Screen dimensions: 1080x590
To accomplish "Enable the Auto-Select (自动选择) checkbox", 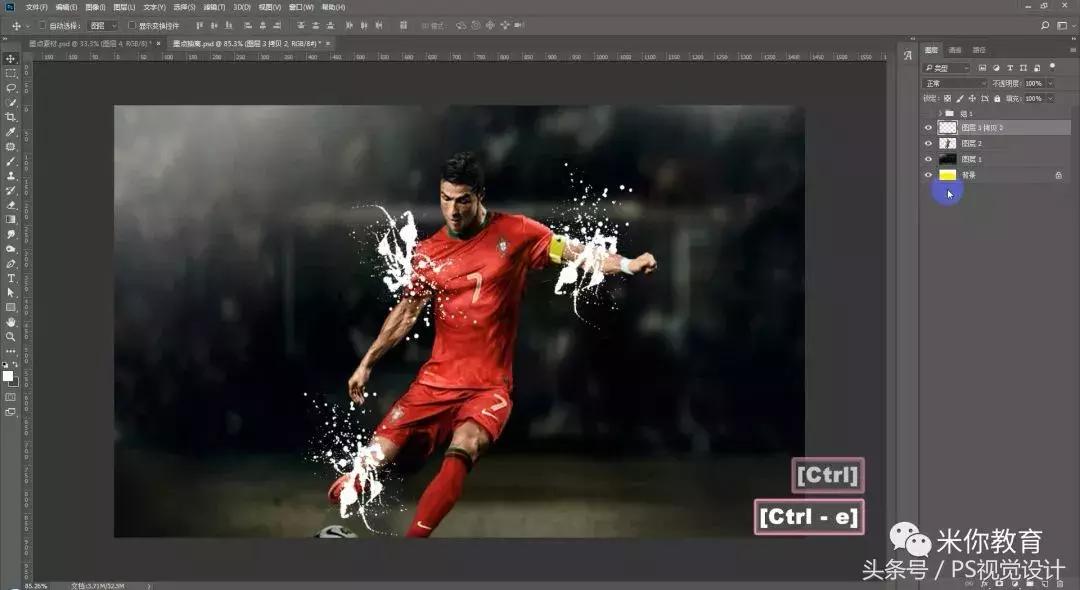I will (42, 25).
